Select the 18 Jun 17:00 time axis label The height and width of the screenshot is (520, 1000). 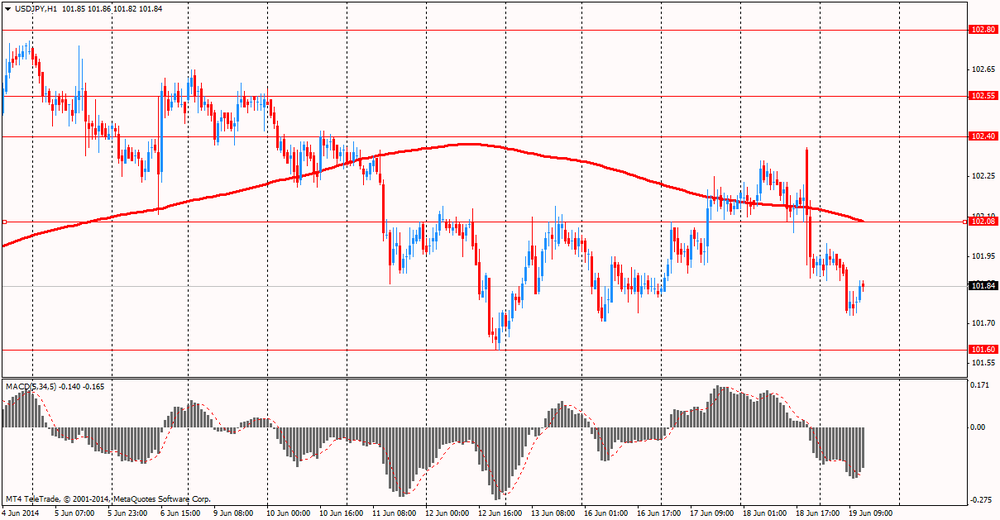[x=817, y=513]
